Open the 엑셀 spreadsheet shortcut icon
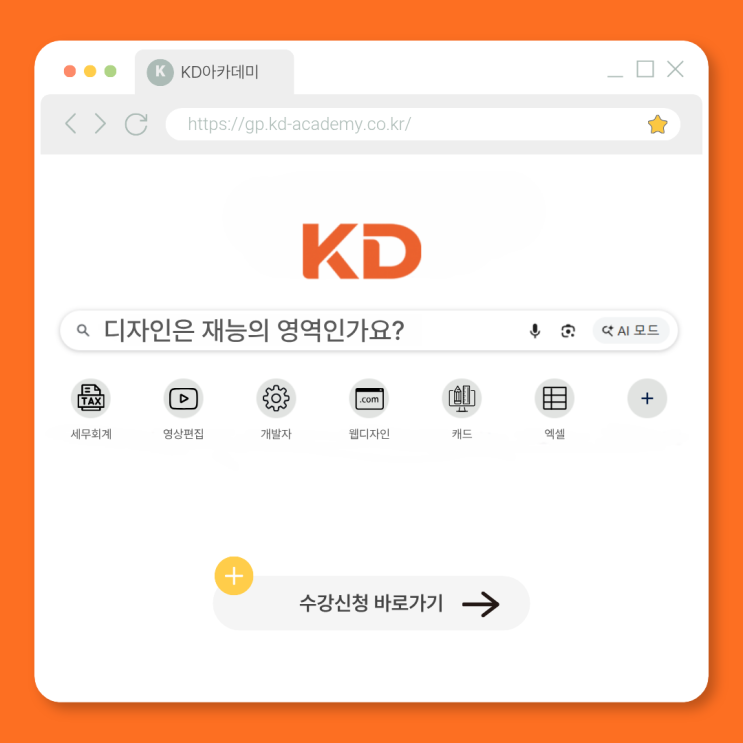Screen dimensions: 743x743 [554, 398]
